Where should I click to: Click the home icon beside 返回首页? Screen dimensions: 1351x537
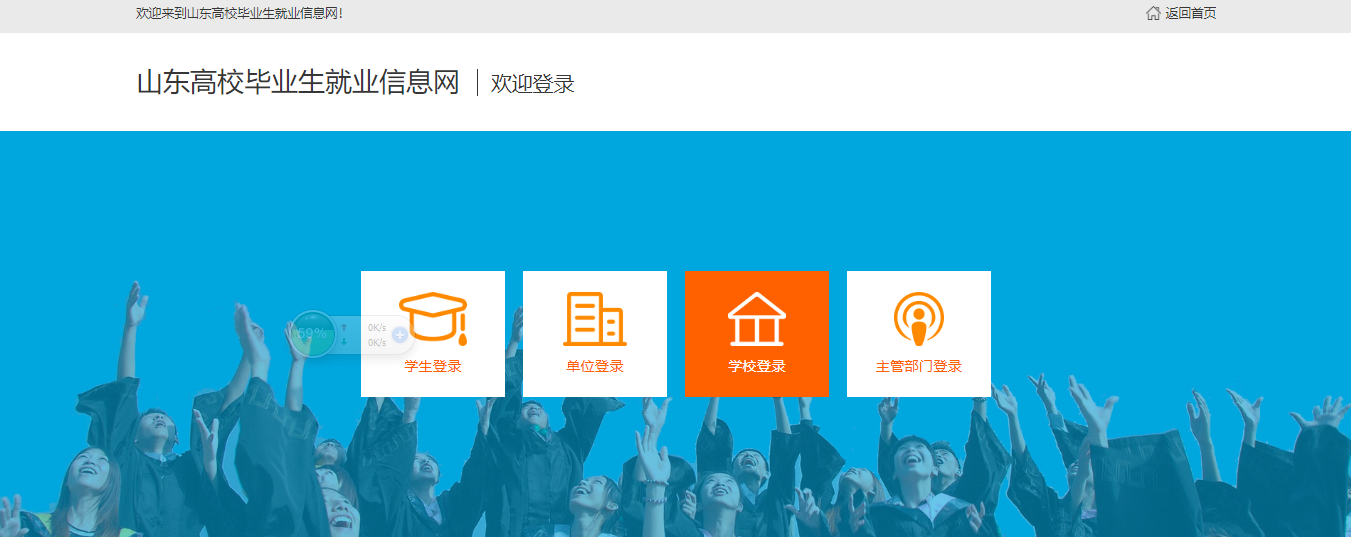(x=1153, y=14)
